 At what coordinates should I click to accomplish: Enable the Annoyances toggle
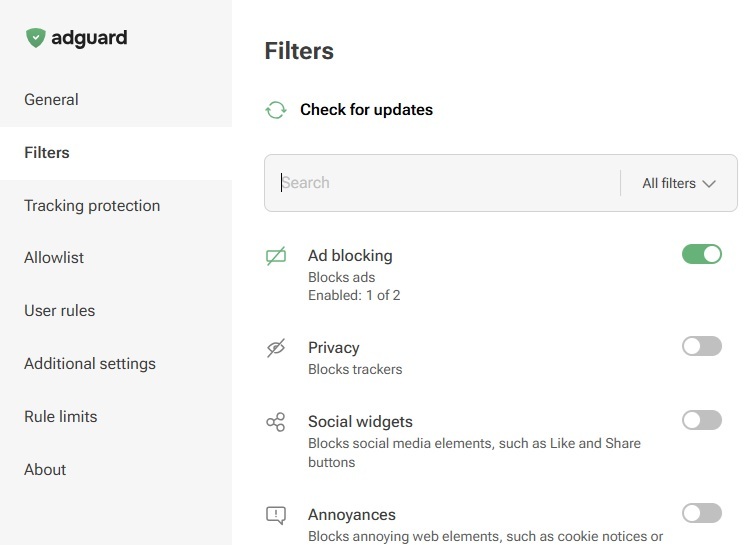click(702, 513)
